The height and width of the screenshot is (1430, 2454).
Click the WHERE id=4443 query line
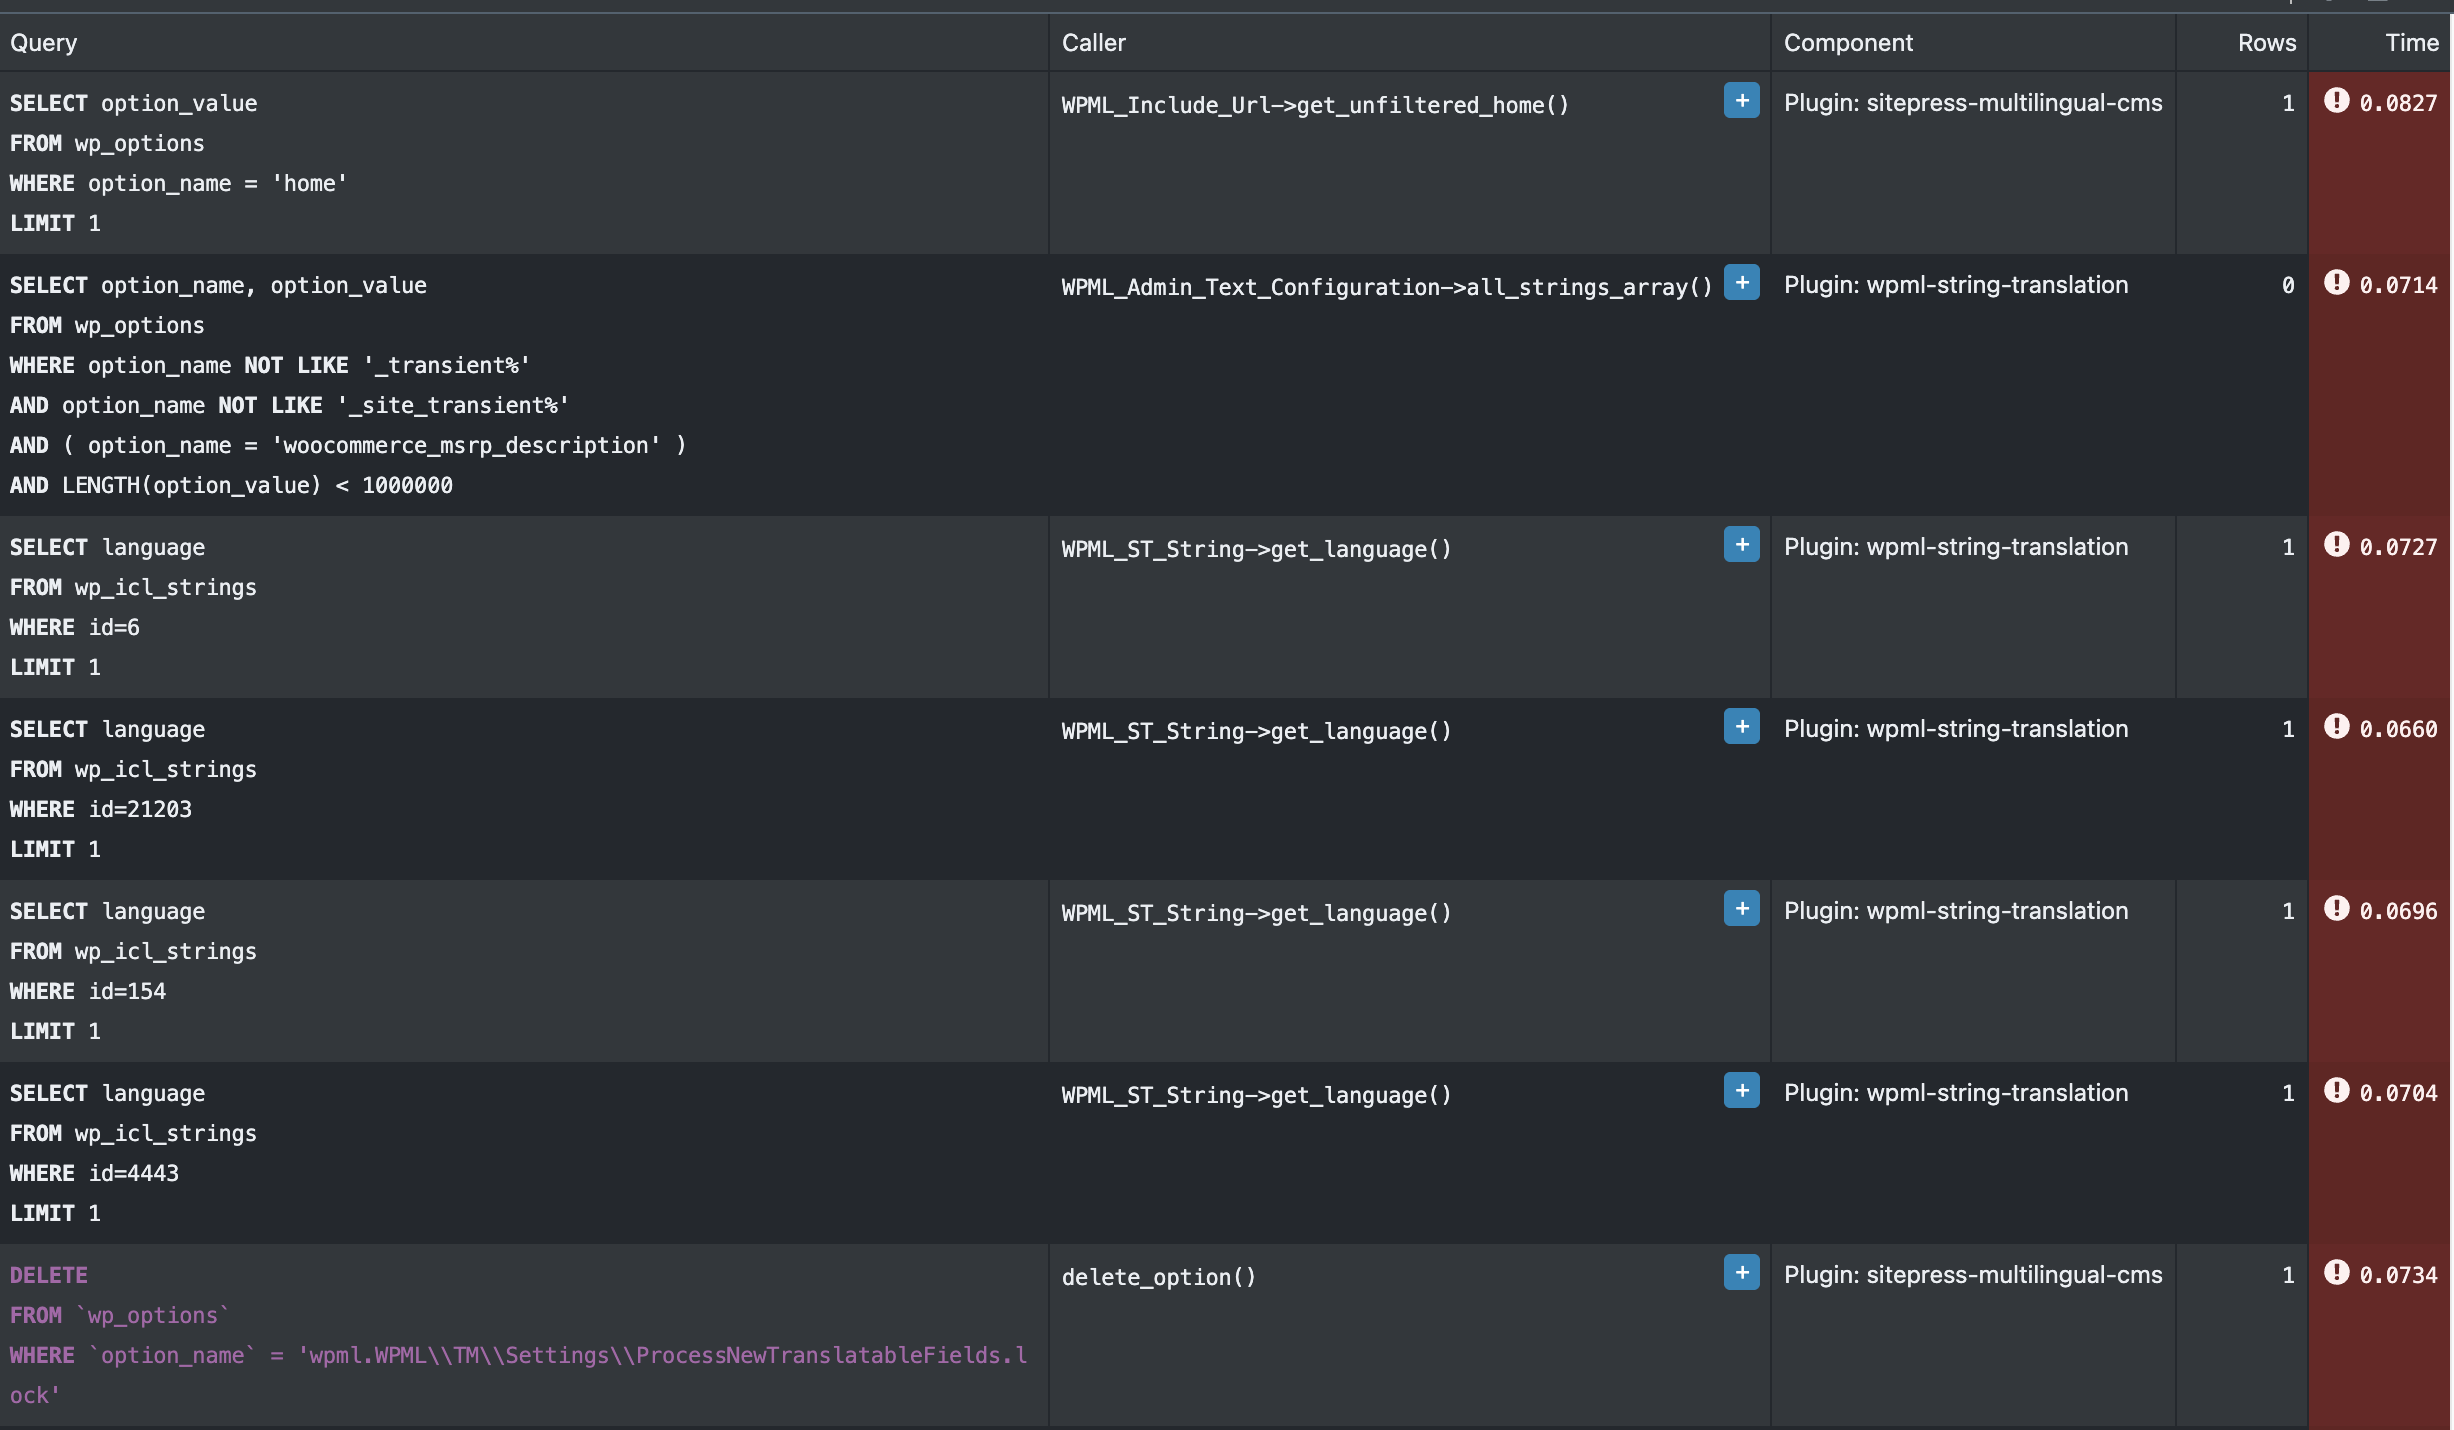tap(94, 1173)
